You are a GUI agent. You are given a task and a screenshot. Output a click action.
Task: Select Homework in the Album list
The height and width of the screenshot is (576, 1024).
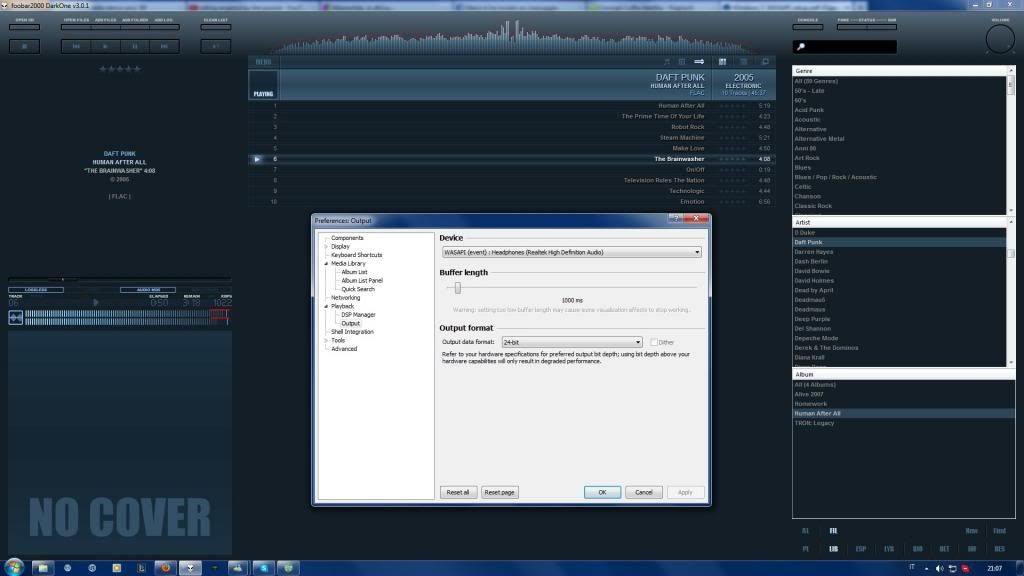[x=808, y=404]
